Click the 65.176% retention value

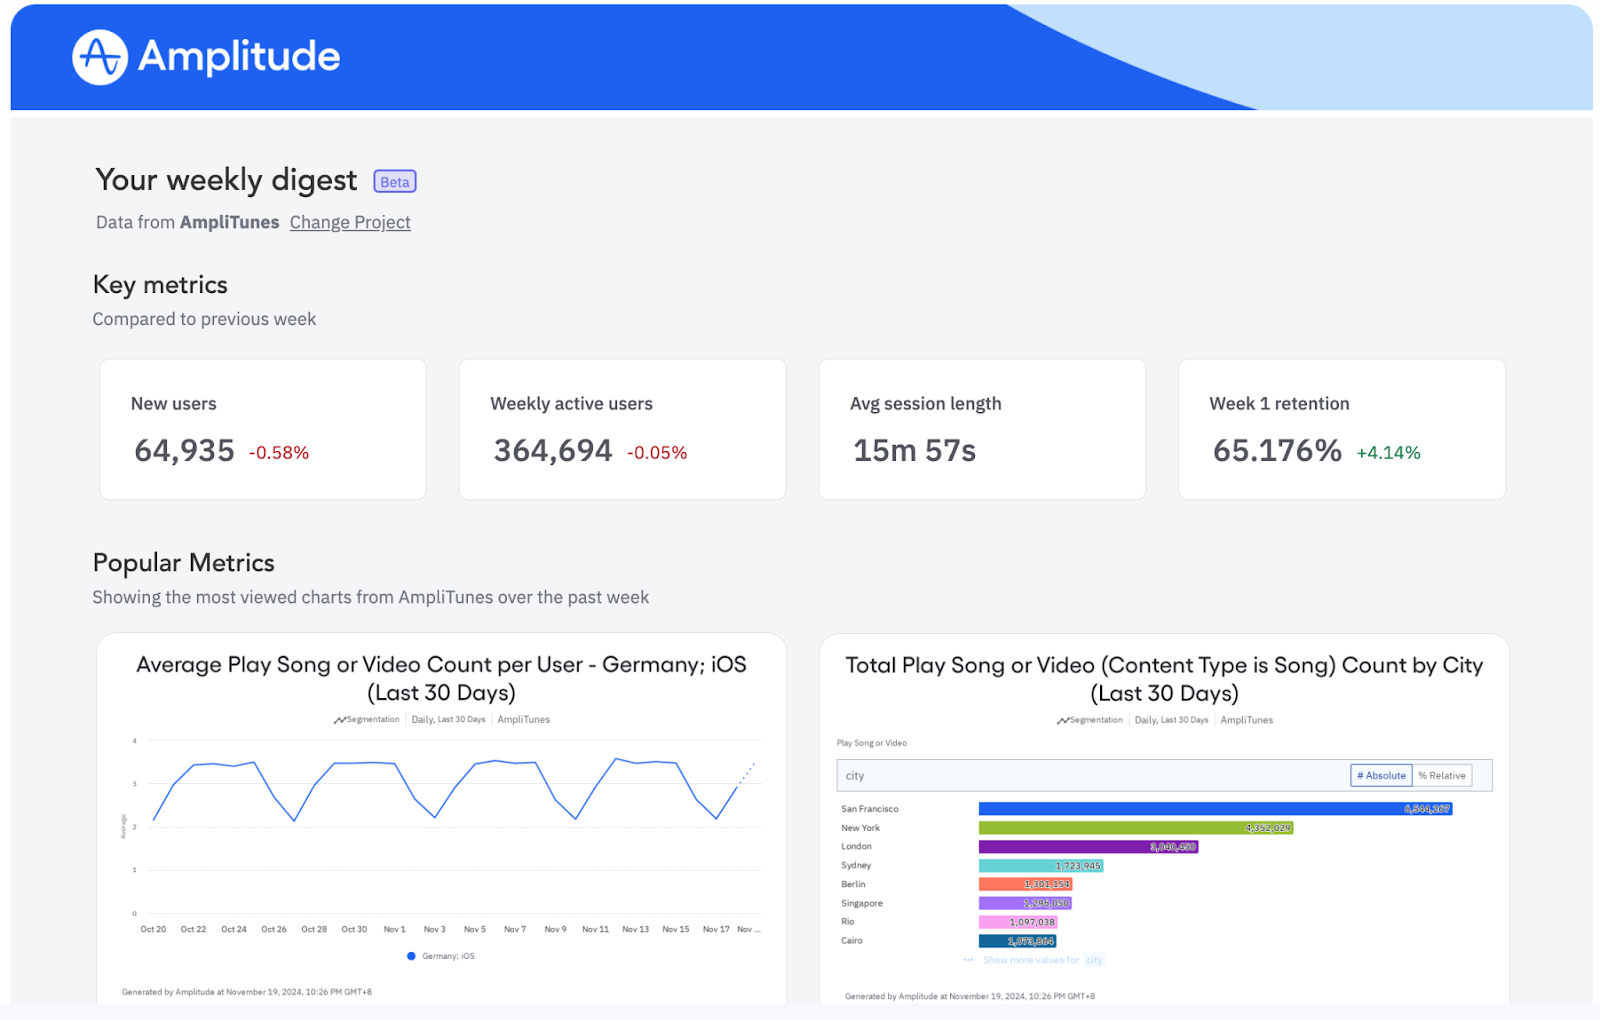[1277, 451]
